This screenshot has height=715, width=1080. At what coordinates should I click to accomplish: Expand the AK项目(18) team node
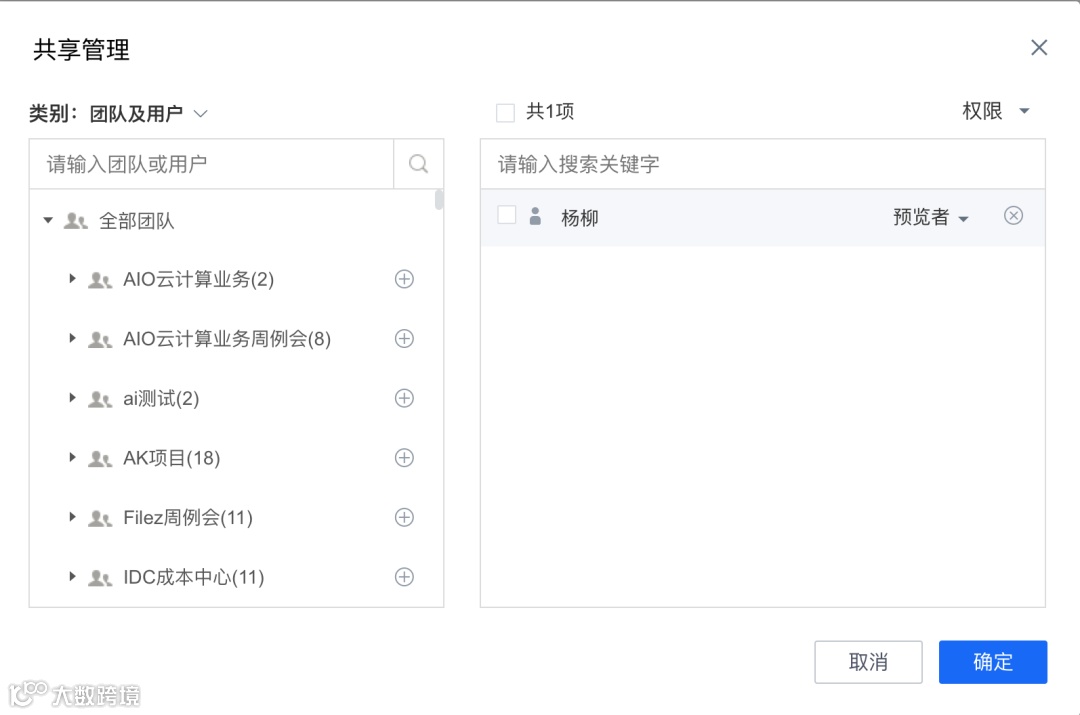pos(72,458)
